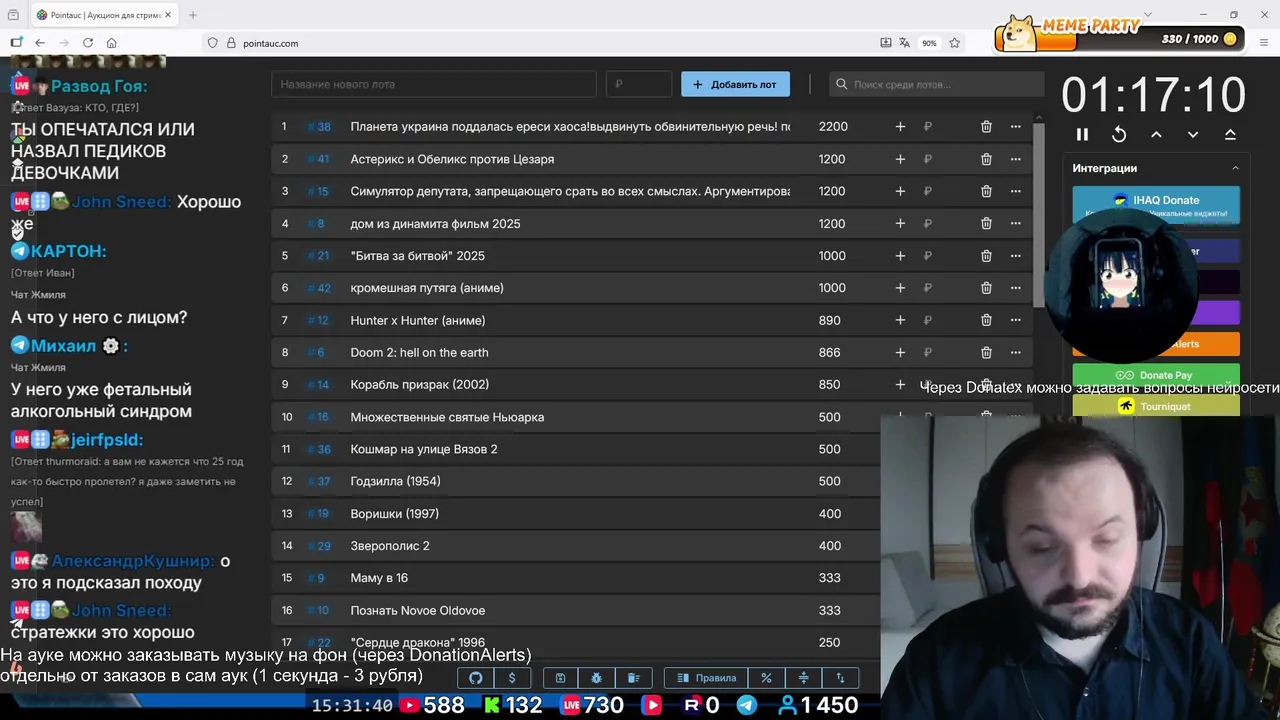Image resolution: width=1280 pixels, height=720 pixels.
Task: Add points to Doom 2 lot
Action: click(x=900, y=352)
